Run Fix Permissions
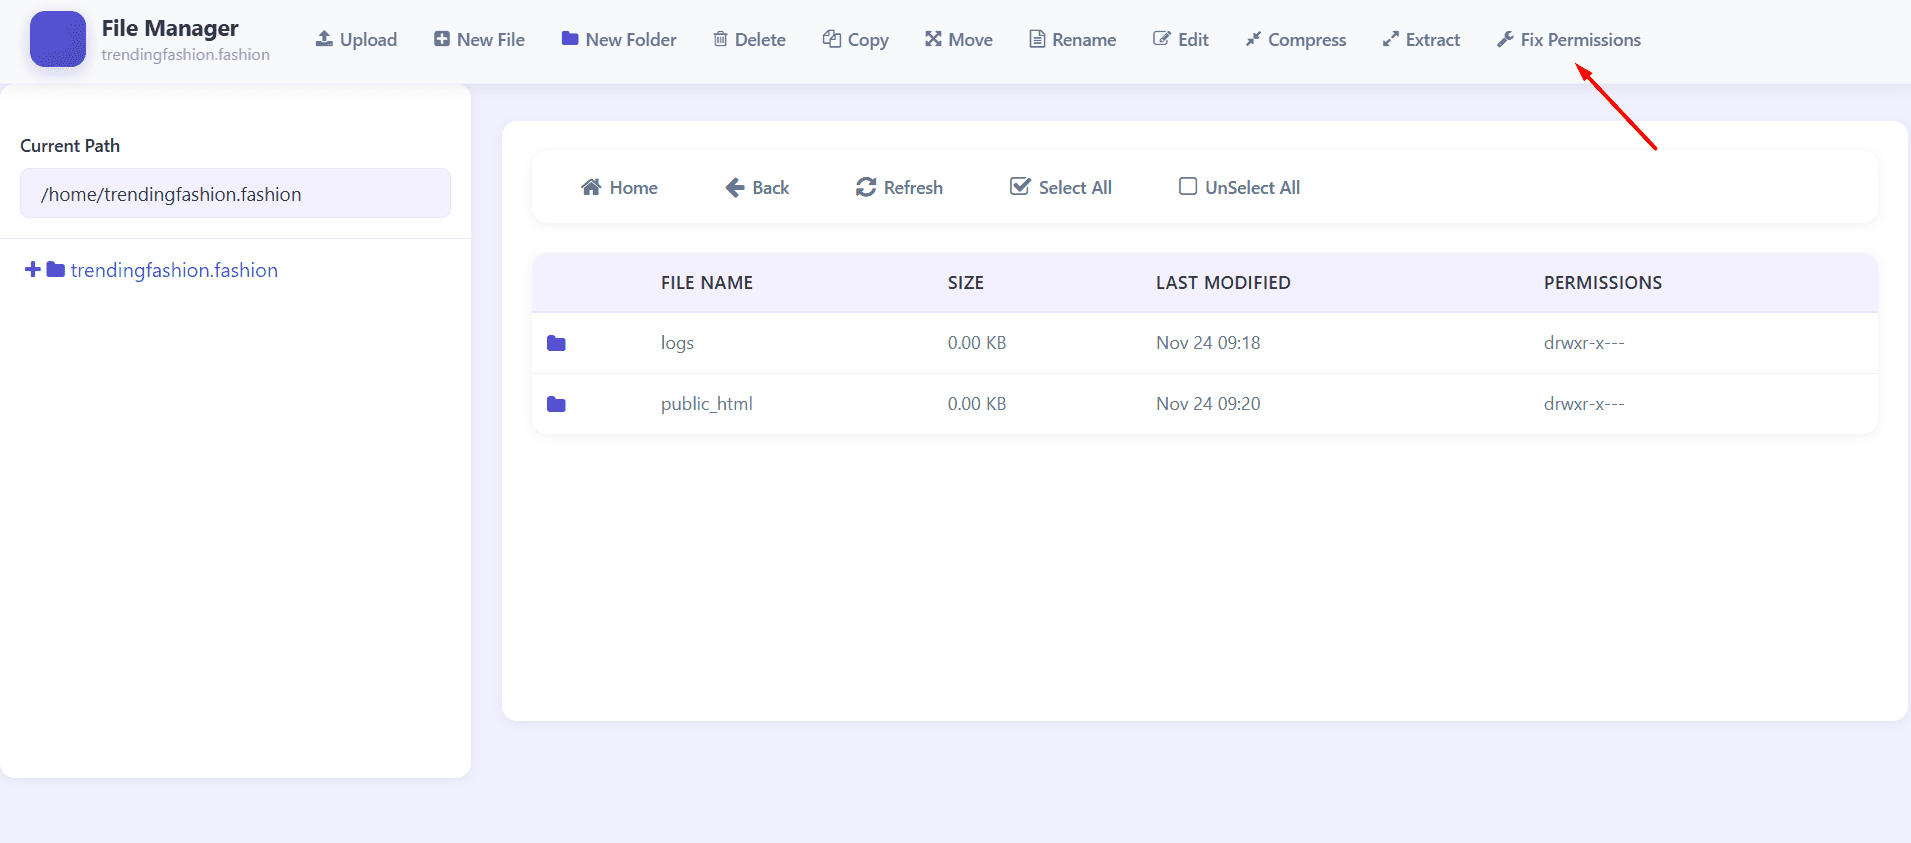Image resolution: width=1911 pixels, height=843 pixels. click(x=1568, y=40)
